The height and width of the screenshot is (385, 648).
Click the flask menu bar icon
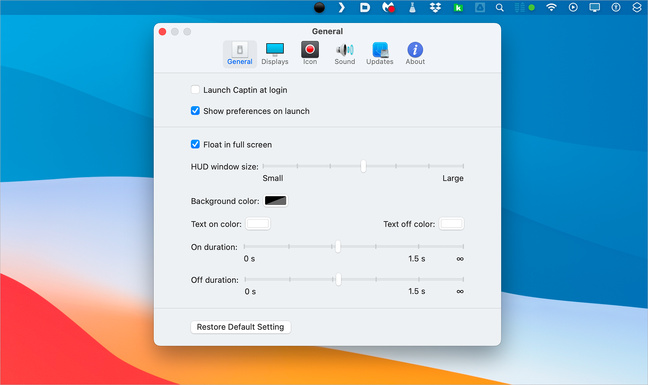[x=412, y=7]
